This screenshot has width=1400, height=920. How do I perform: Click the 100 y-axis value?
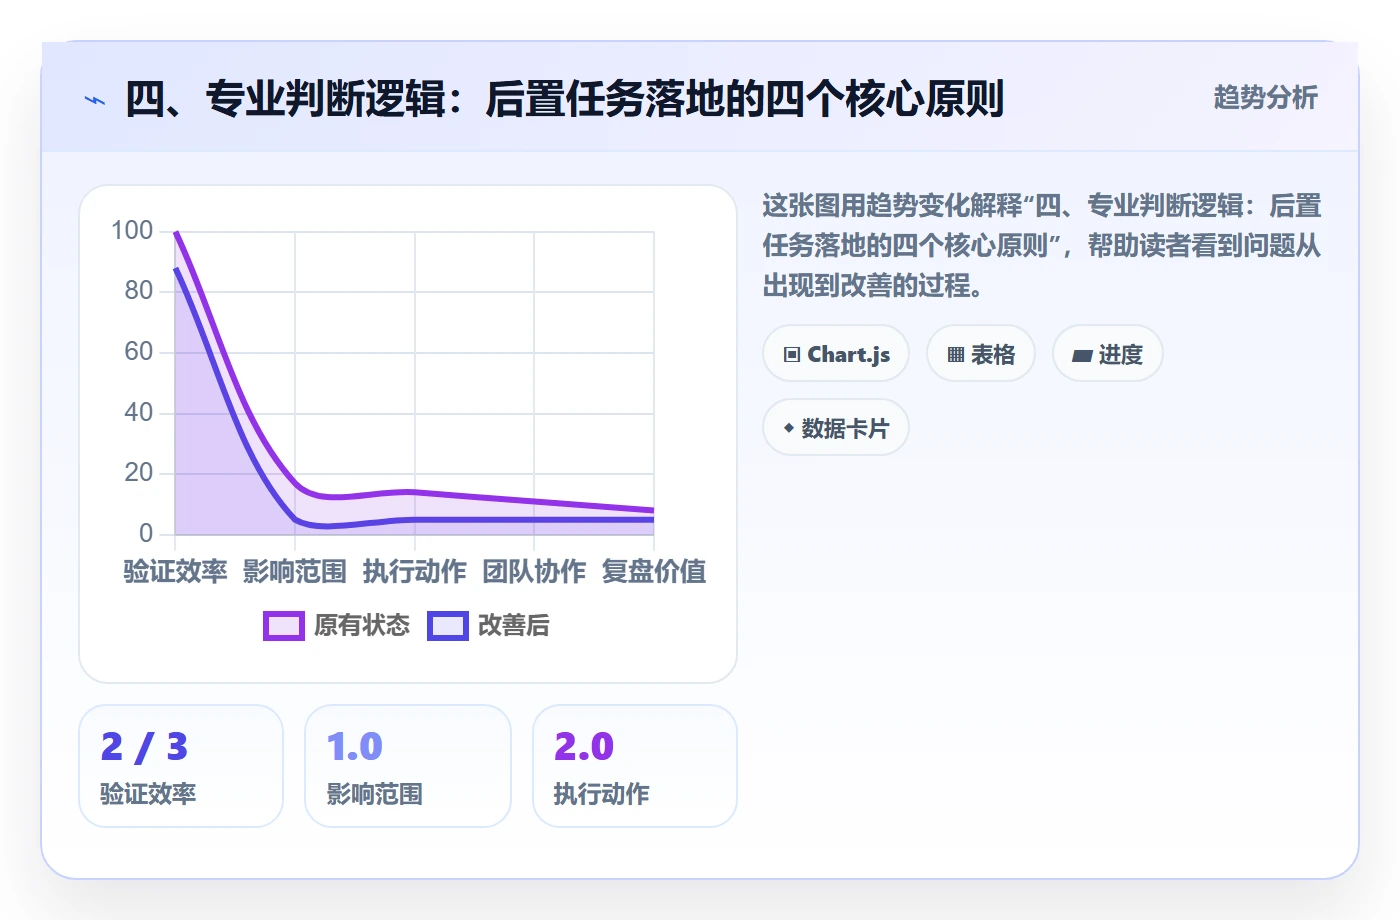[132, 231]
